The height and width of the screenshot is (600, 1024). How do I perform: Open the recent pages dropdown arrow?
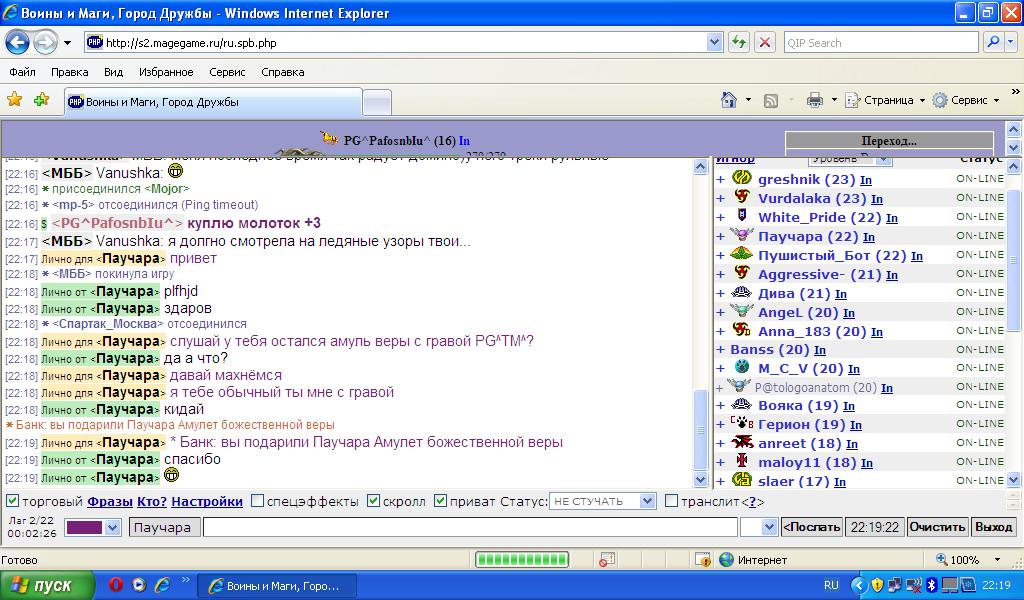67,43
